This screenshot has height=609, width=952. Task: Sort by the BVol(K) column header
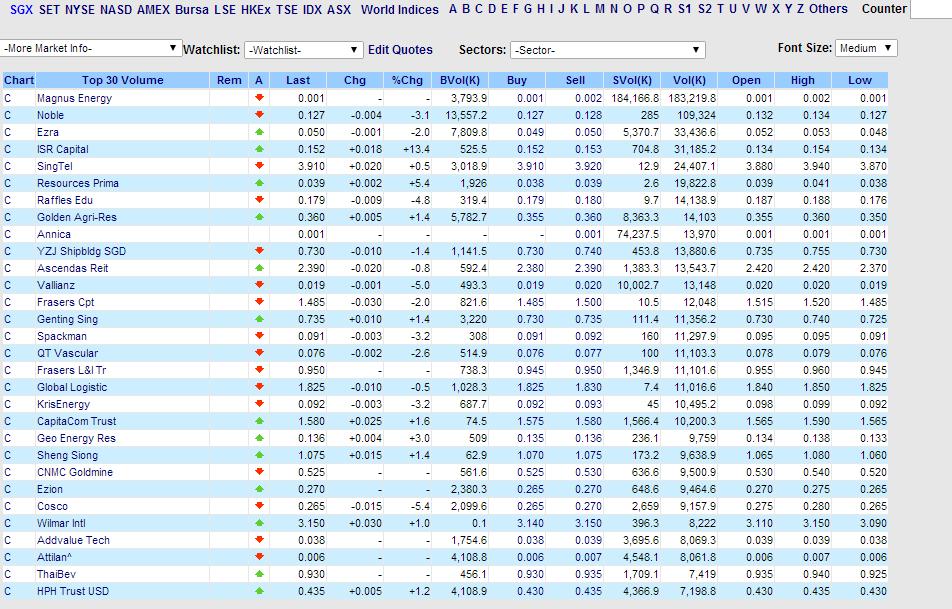point(460,80)
